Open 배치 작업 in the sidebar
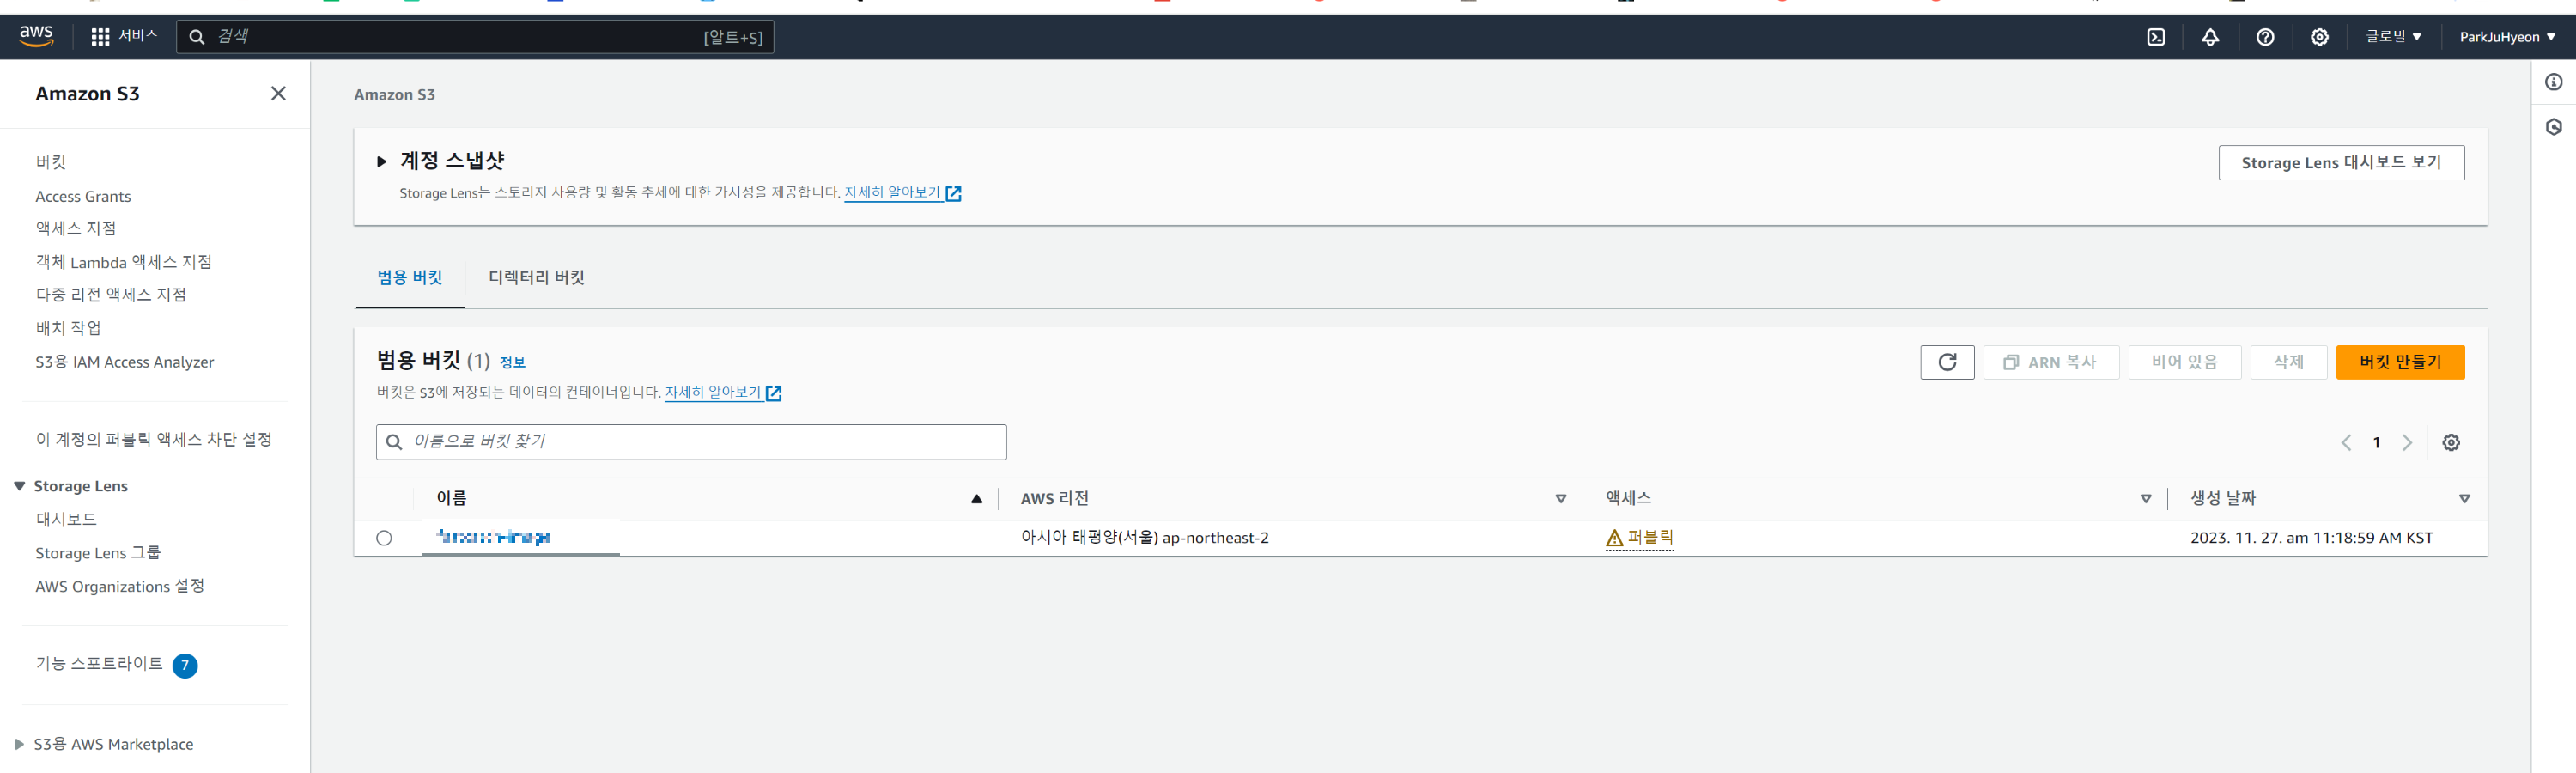The height and width of the screenshot is (773, 2576). click(68, 328)
